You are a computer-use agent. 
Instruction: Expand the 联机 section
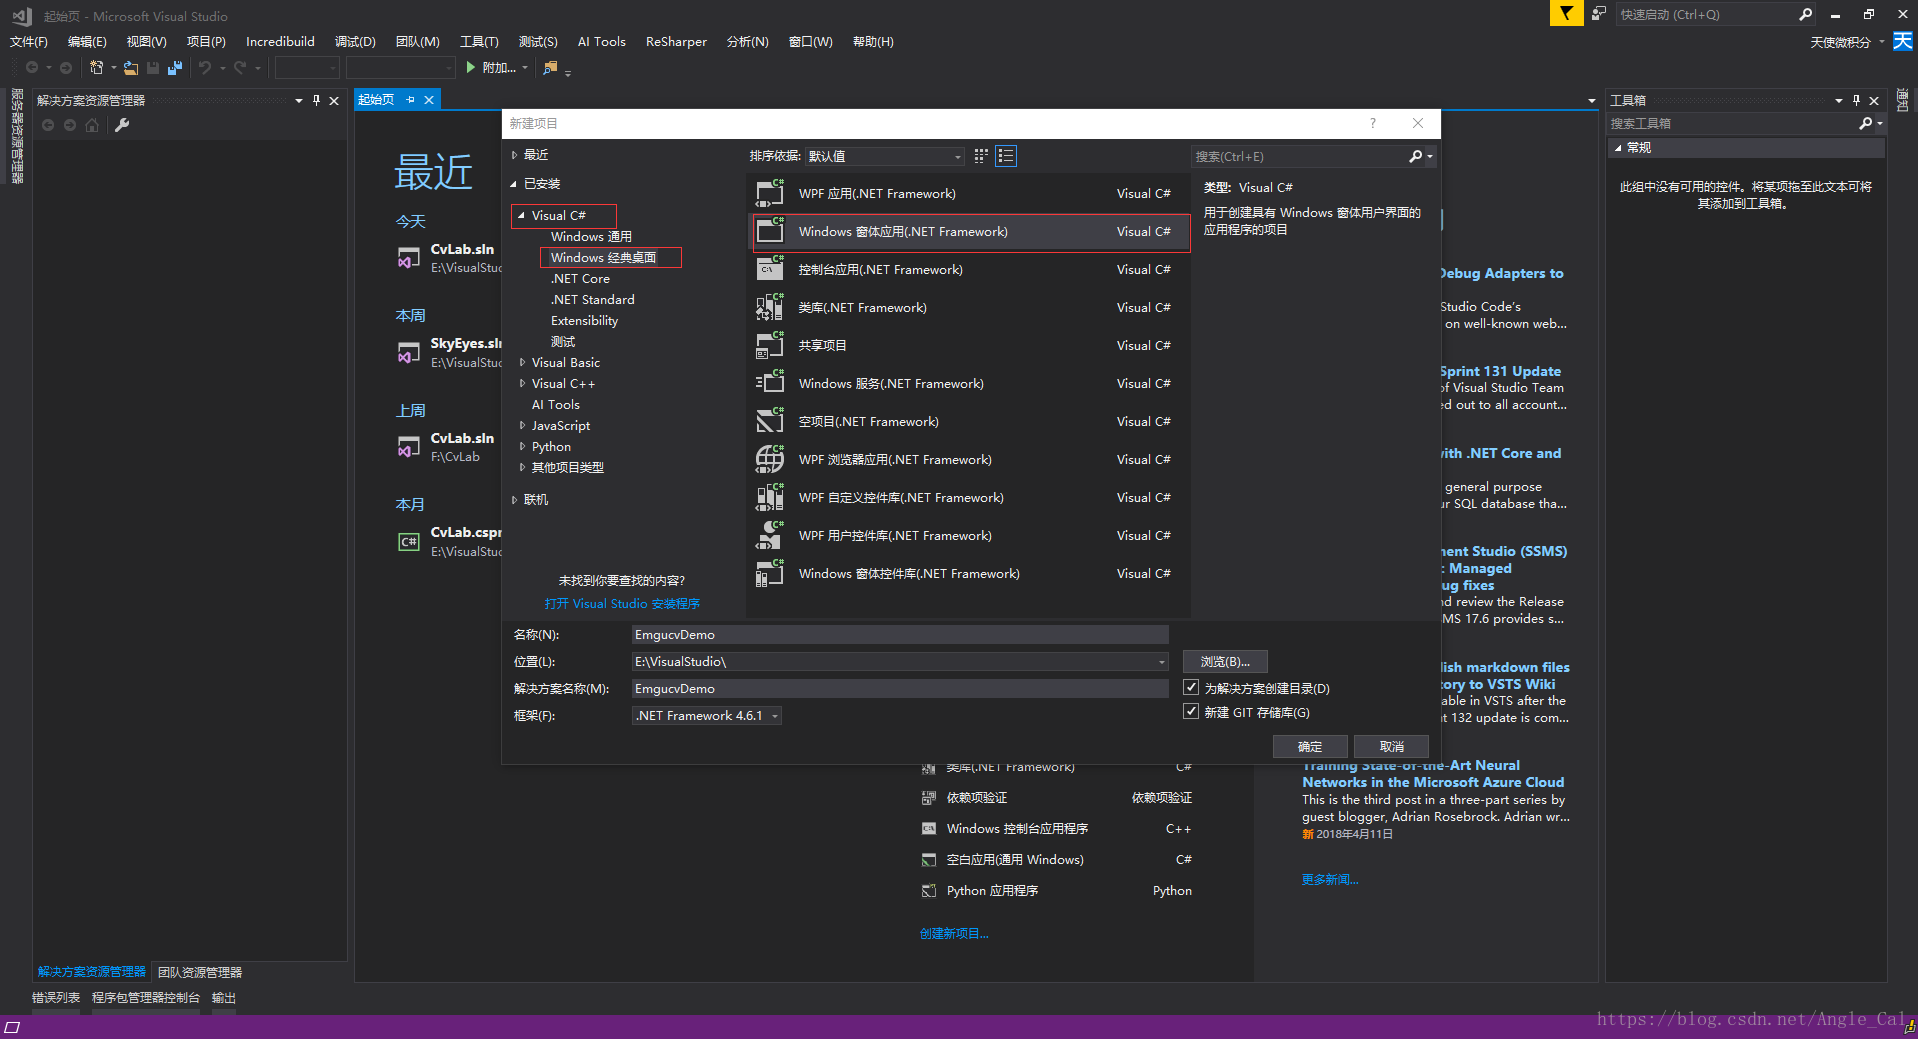tap(514, 499)
